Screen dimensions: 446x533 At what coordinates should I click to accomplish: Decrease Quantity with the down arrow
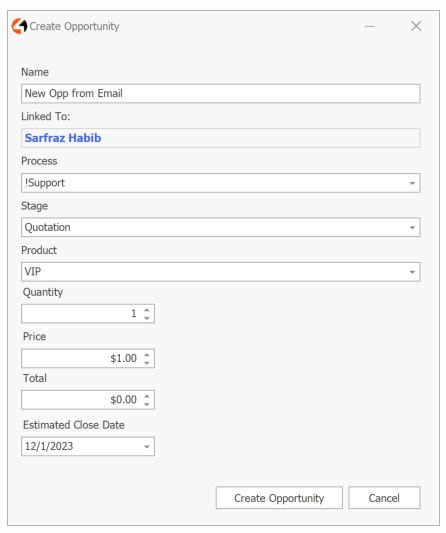147,318
